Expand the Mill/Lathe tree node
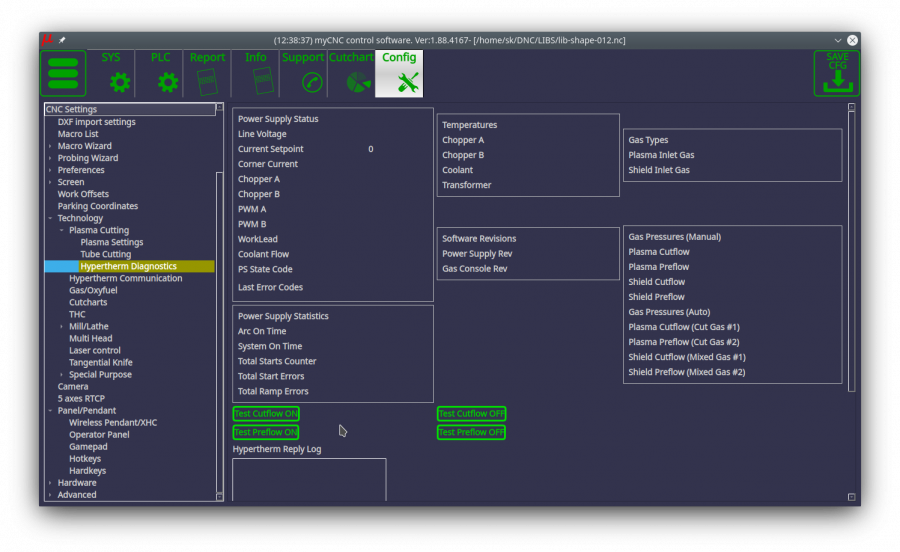This screenshot has height=552, width=900. 62,326
